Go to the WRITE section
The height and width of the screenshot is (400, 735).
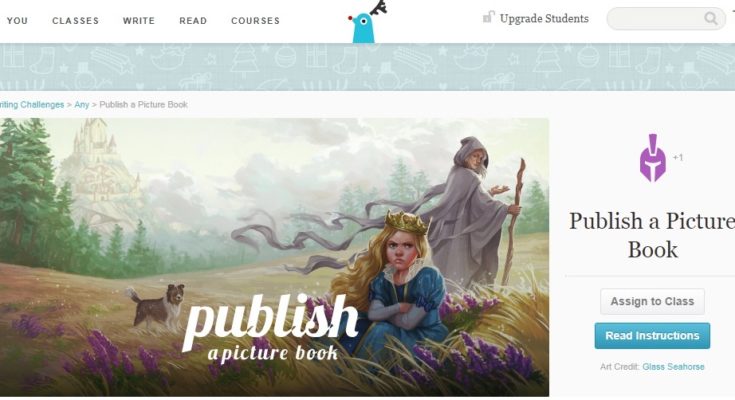[x=139, y=21]
